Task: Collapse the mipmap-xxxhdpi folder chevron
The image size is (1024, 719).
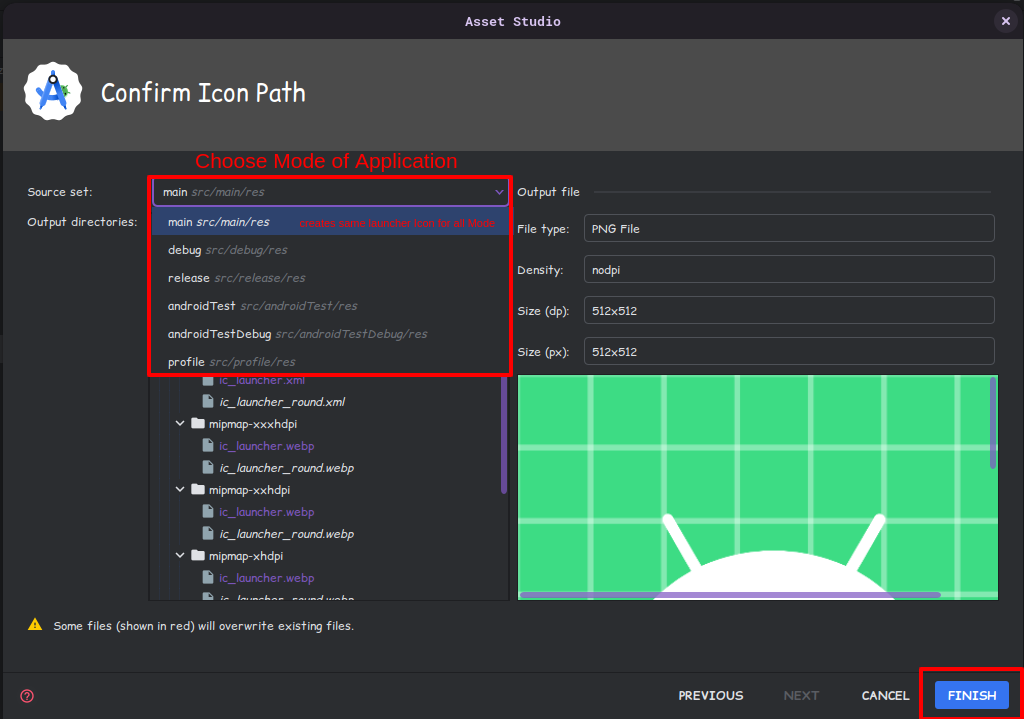Action: (181, 424)
